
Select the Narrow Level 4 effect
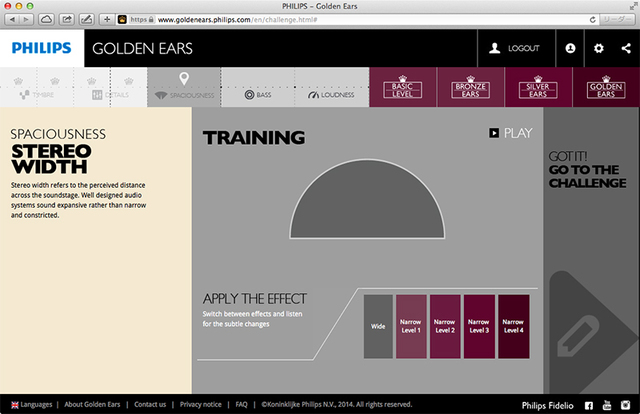(x=513, y=327)
